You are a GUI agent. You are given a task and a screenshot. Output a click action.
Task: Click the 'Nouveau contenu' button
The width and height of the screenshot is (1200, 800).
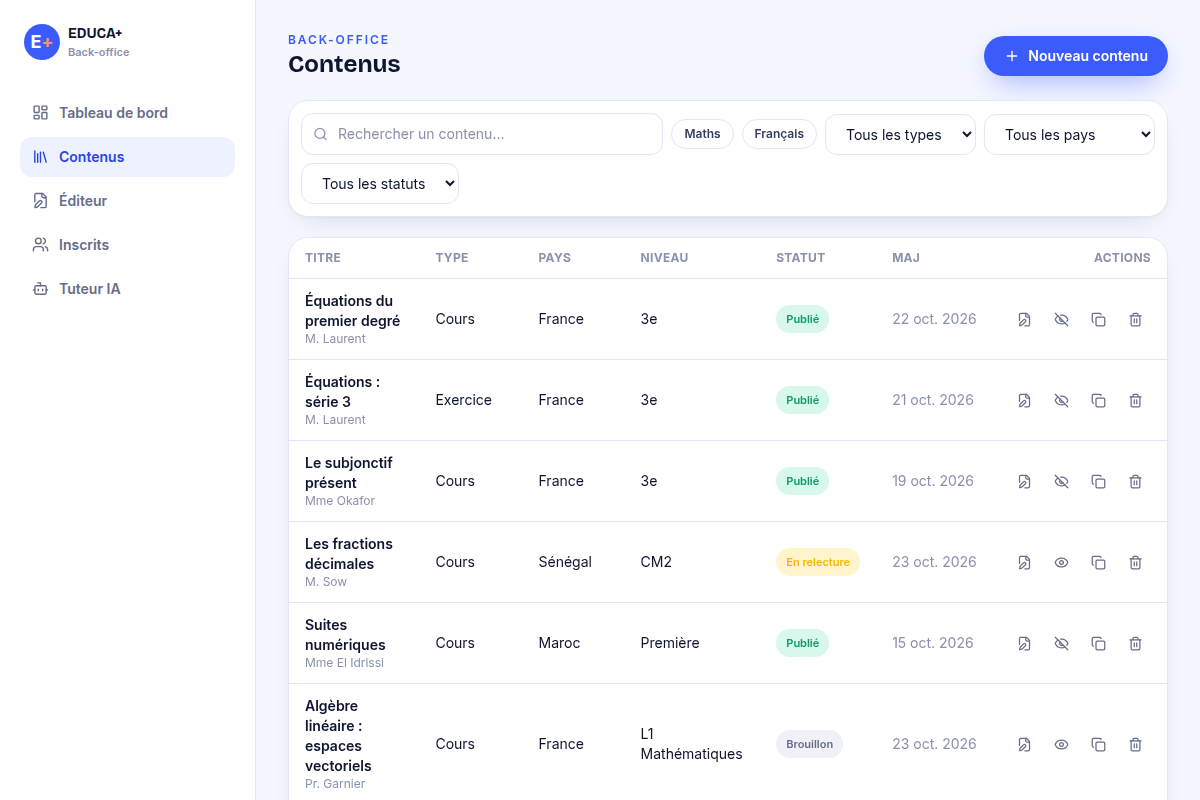1076,56
